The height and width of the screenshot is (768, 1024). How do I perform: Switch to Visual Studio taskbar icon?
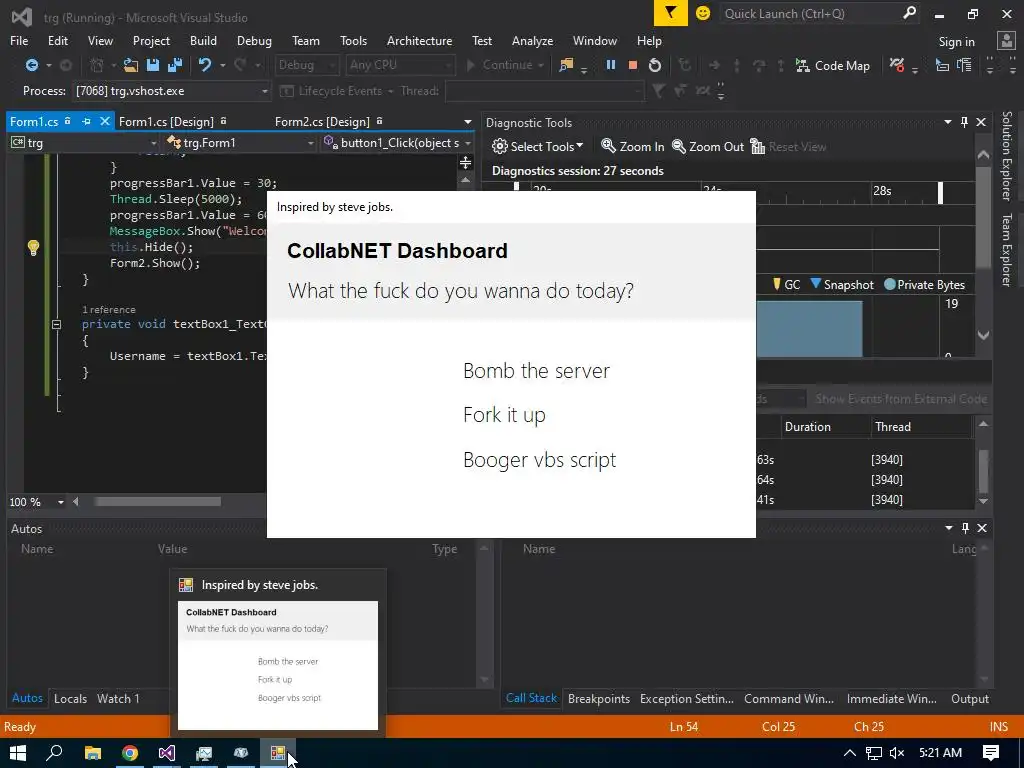pyautogui.click(x=167, y=753)
